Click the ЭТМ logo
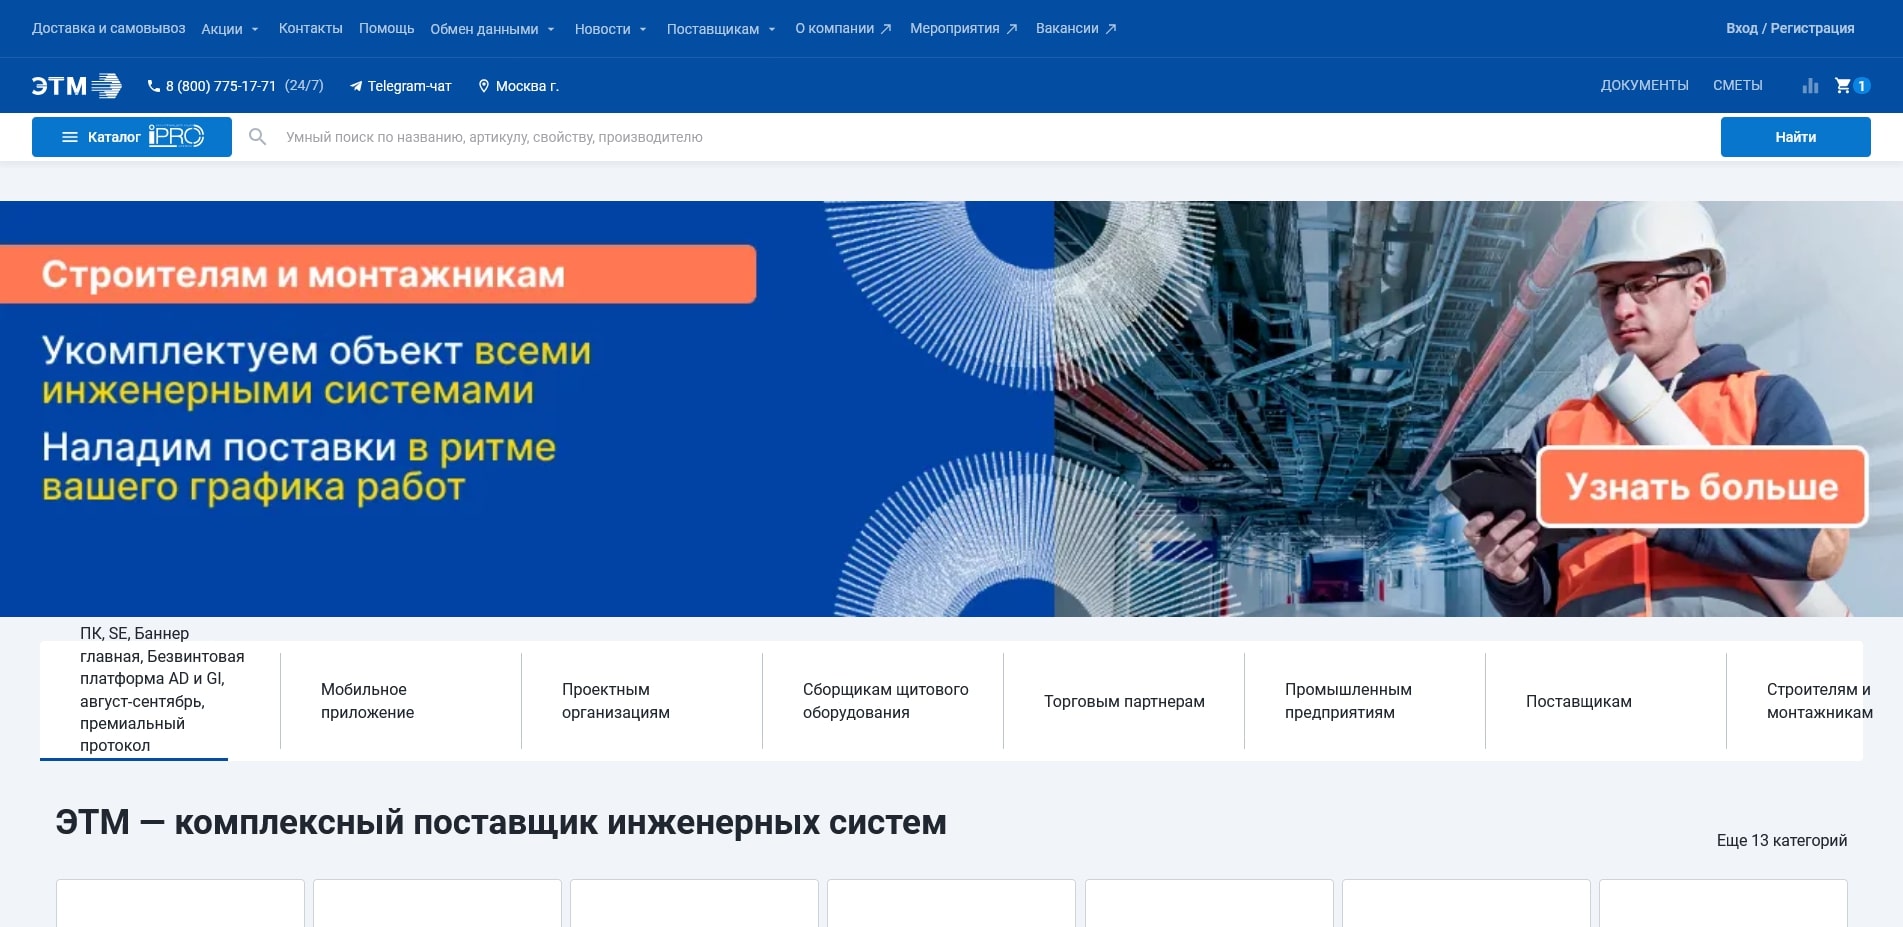The height and width of the screenshot is (927, 1903). (x=75, y=85)
